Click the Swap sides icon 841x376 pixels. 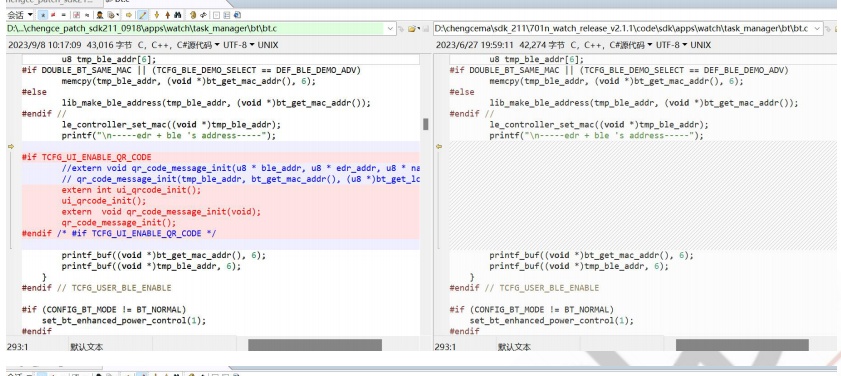(x=204, y=15)
